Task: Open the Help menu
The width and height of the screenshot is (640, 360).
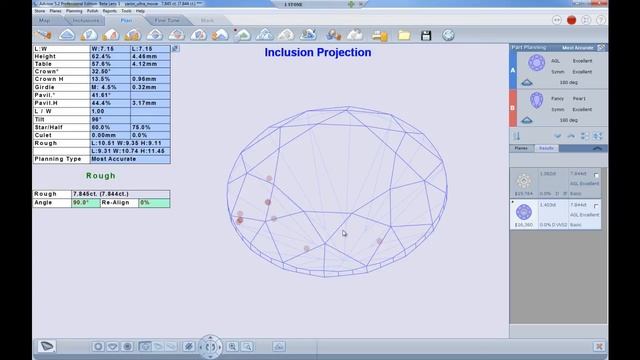Action: tap(140, 11)
